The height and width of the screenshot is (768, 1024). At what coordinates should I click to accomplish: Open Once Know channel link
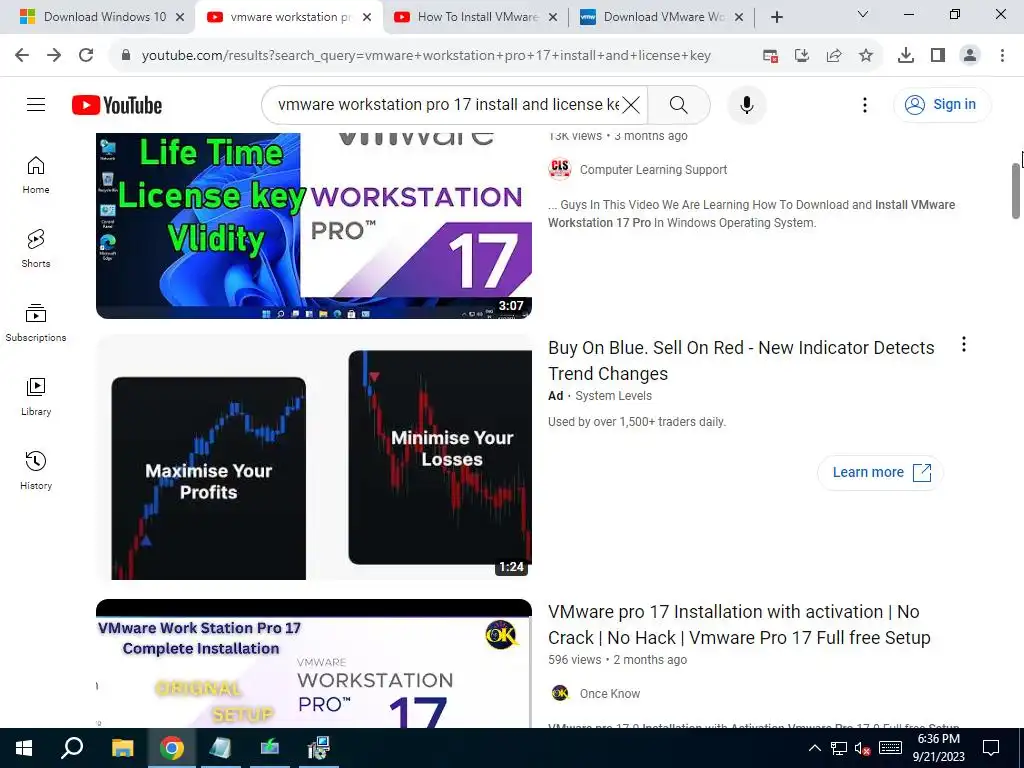610,694
